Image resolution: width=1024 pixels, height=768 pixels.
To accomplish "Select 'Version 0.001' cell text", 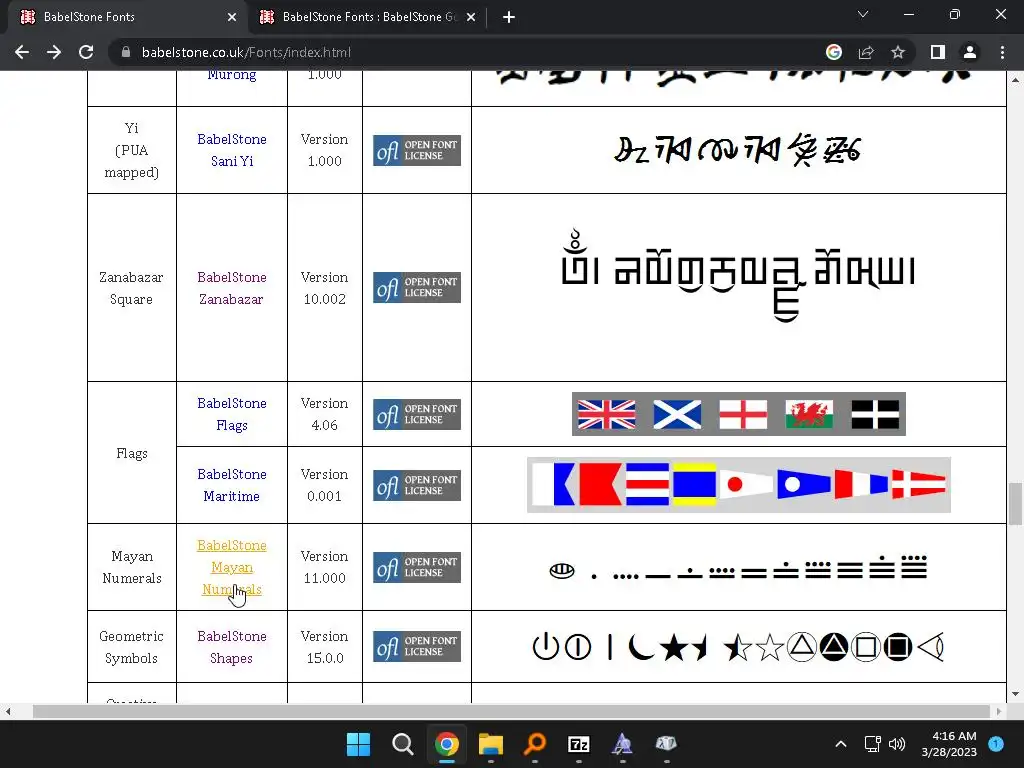I will coord(325,485).
